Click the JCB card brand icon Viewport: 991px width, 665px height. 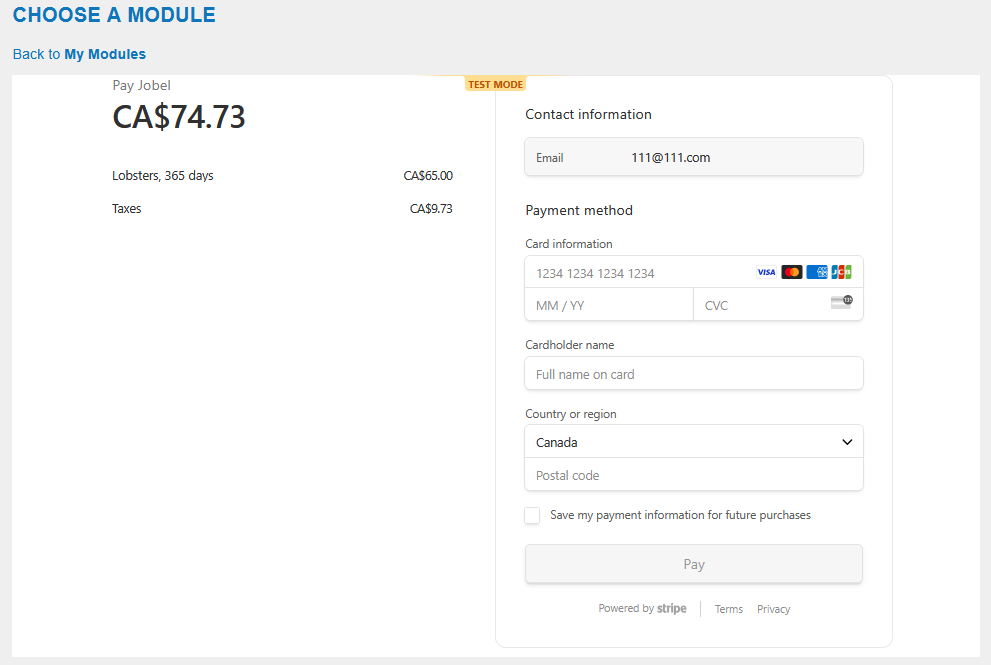click(841, 271)
